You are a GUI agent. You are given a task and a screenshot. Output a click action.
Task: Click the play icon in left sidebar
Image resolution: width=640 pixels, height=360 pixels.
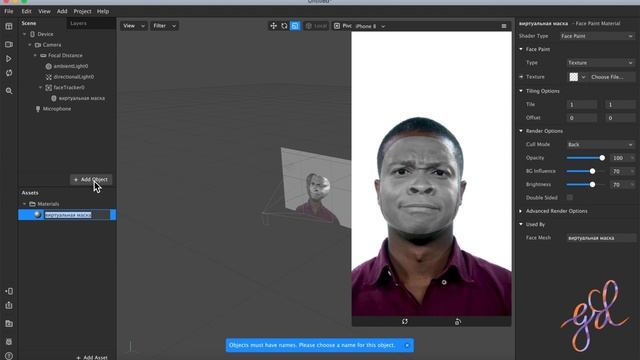[9, 59]
